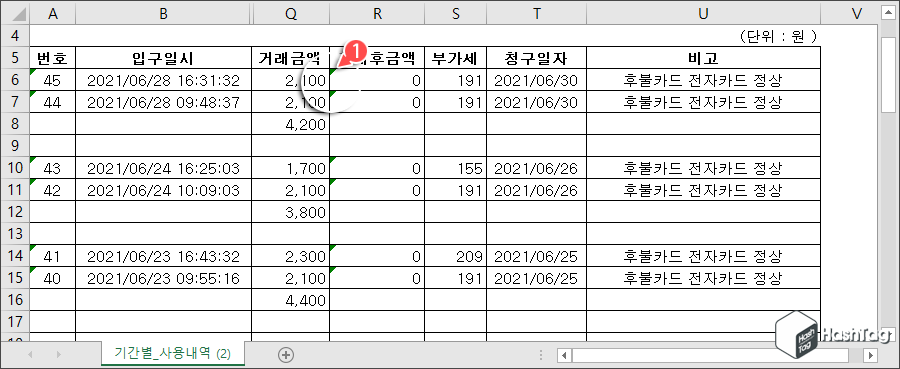Screen dimensions: 900x369
Task: Click the 비고 header cell
Action: coord(703,57)
